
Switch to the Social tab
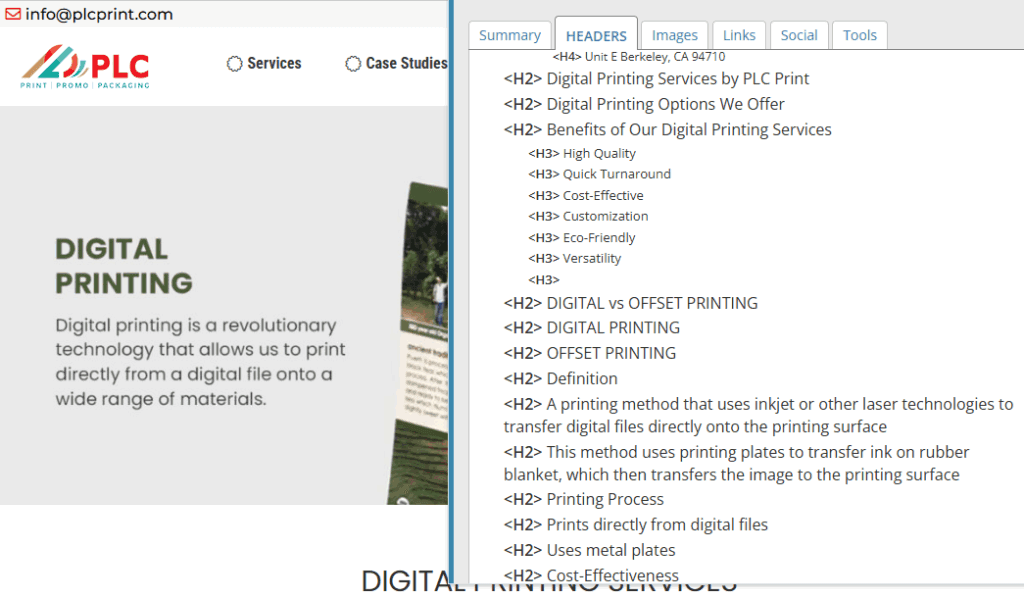(799, 34)
